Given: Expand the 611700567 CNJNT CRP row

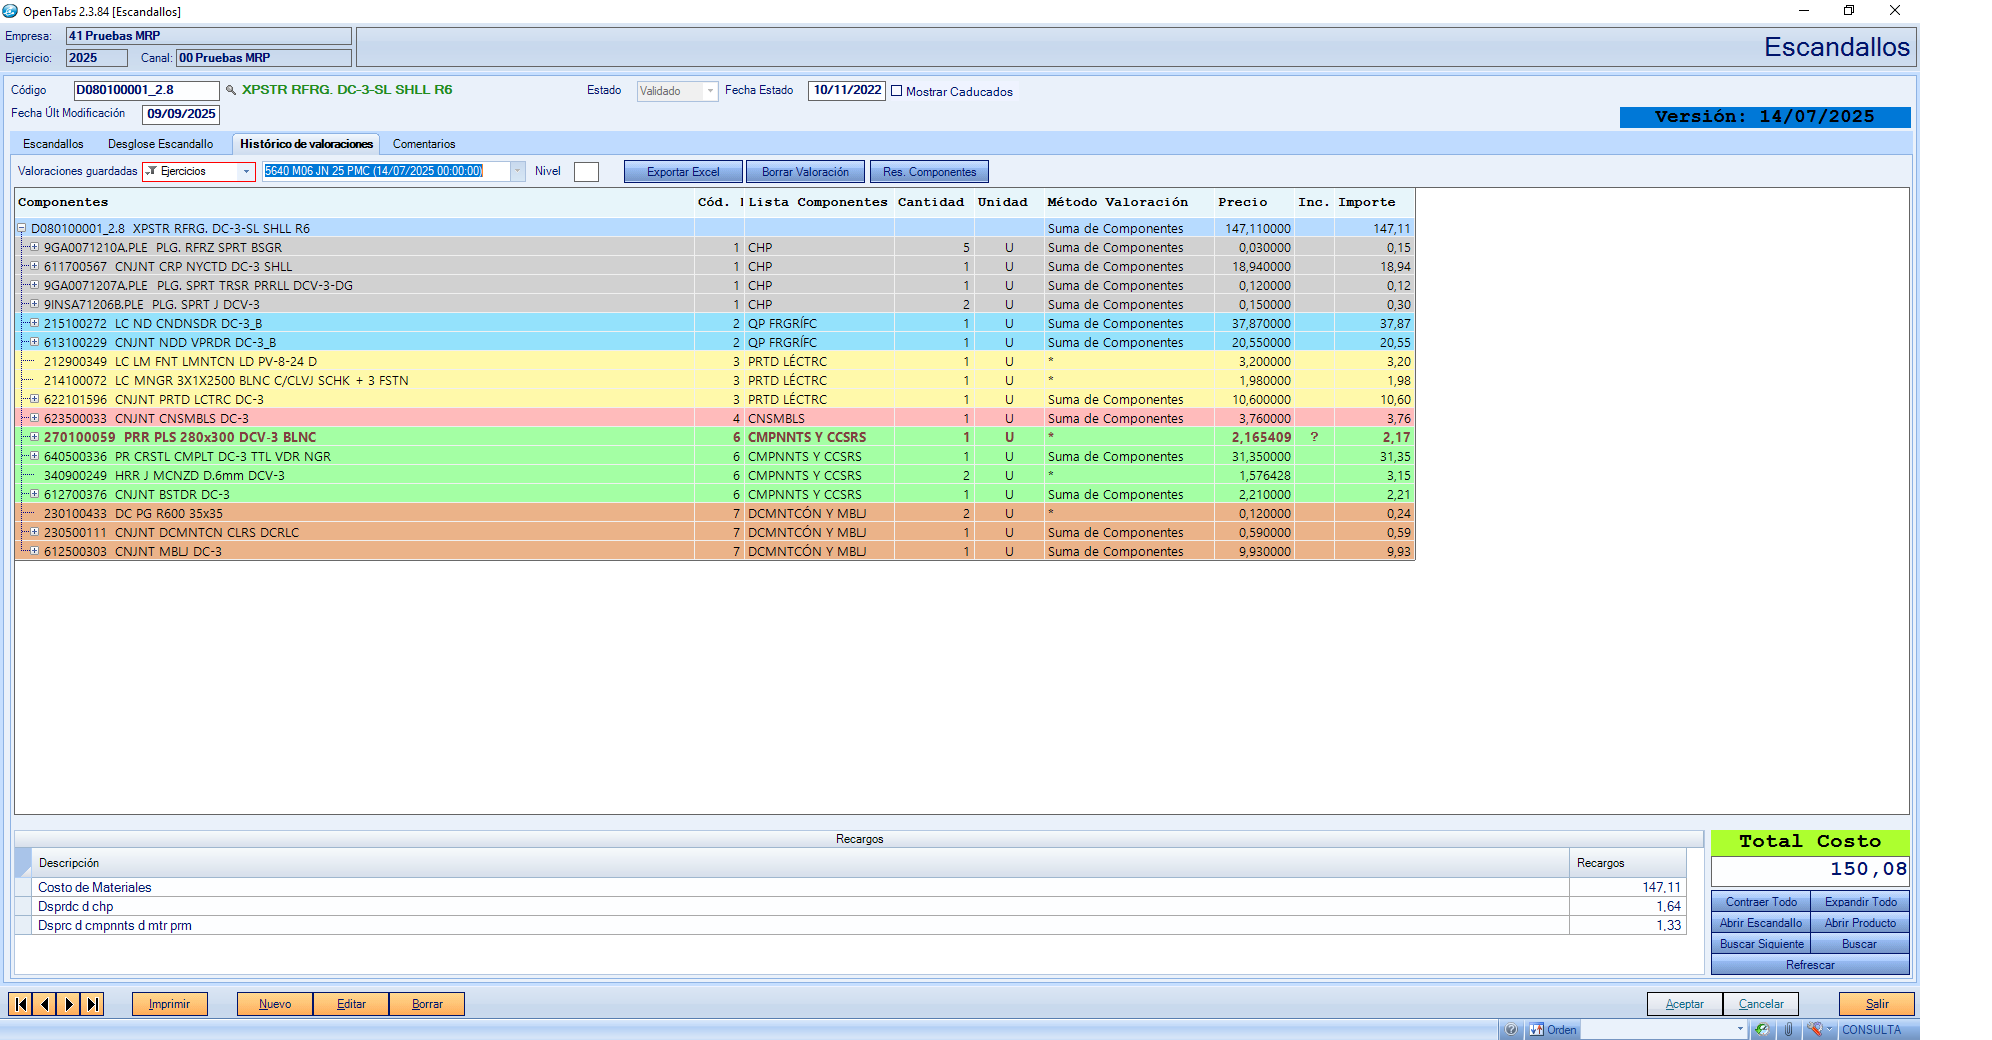Looking at the screenshot, I should click(34, 267).
